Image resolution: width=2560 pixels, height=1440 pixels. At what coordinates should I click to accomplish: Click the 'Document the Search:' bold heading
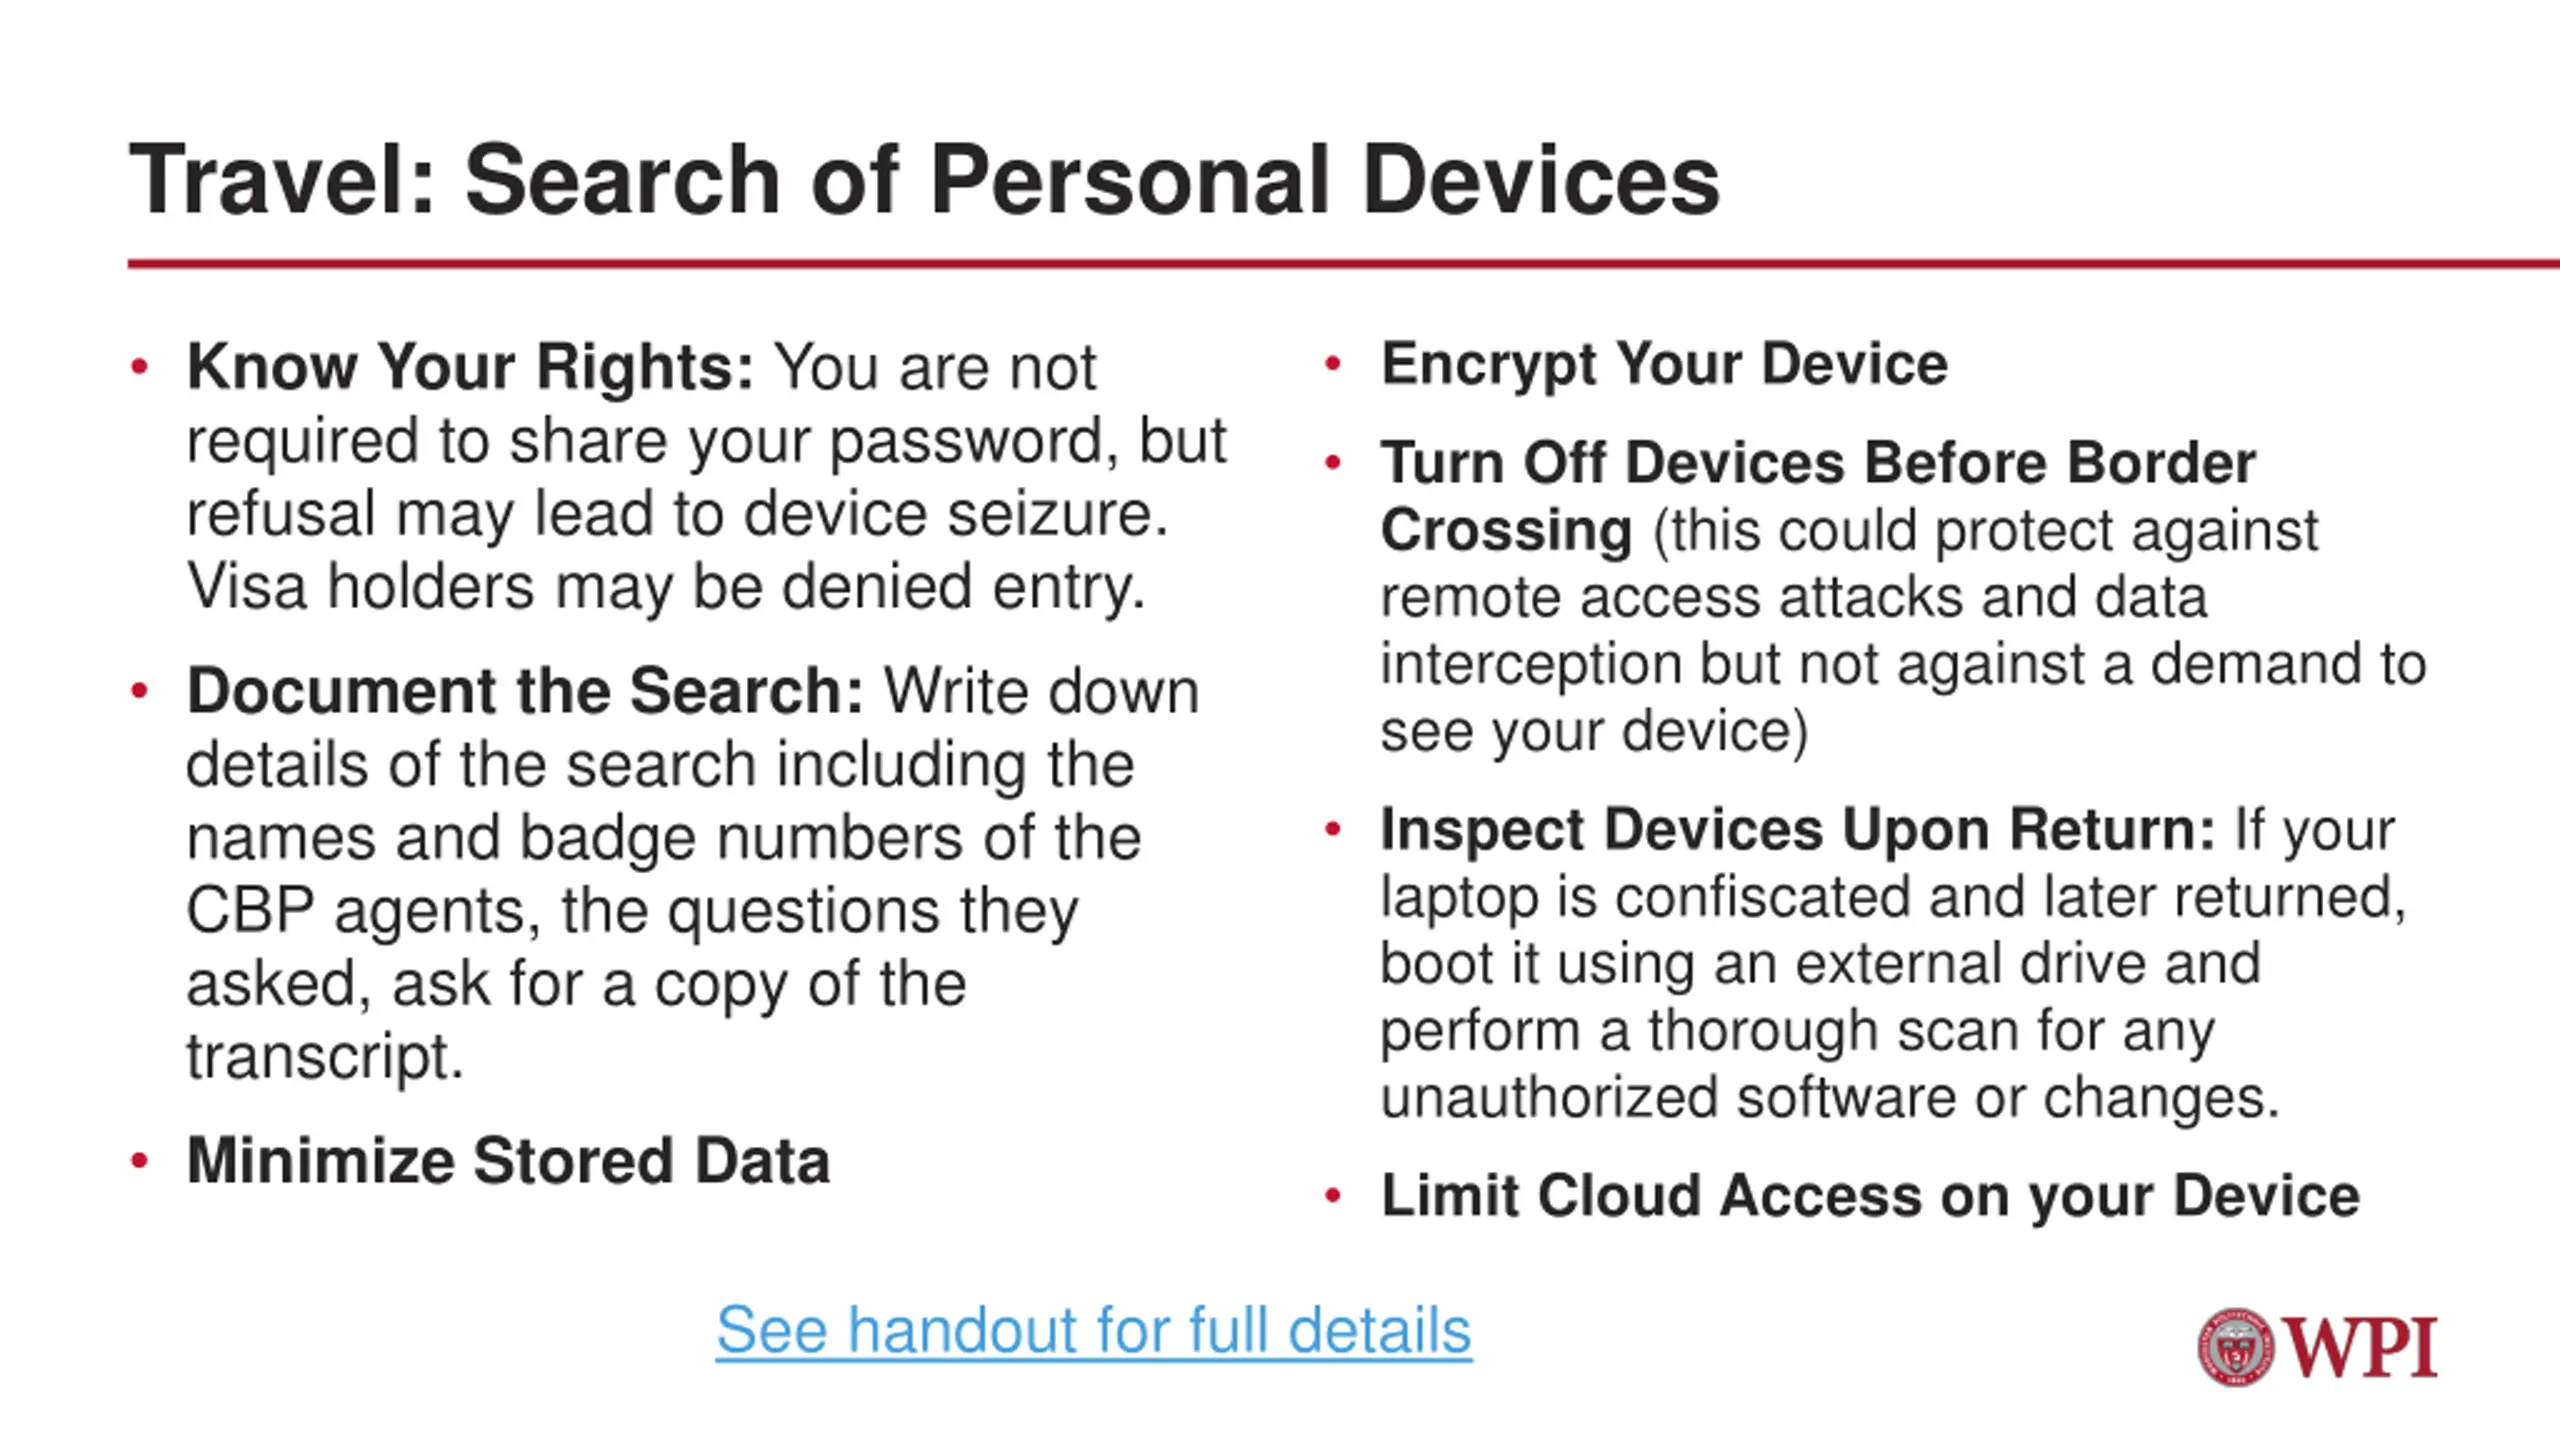525,691
